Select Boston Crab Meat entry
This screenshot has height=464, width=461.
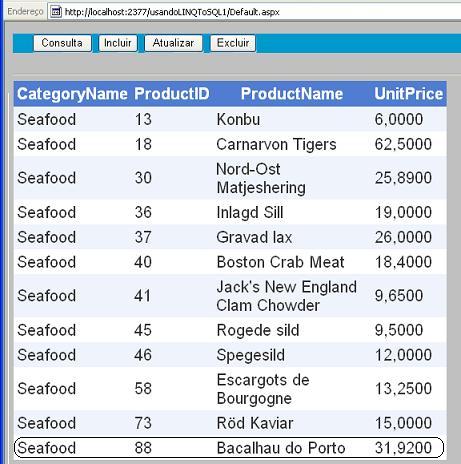[x=280, y=262]
